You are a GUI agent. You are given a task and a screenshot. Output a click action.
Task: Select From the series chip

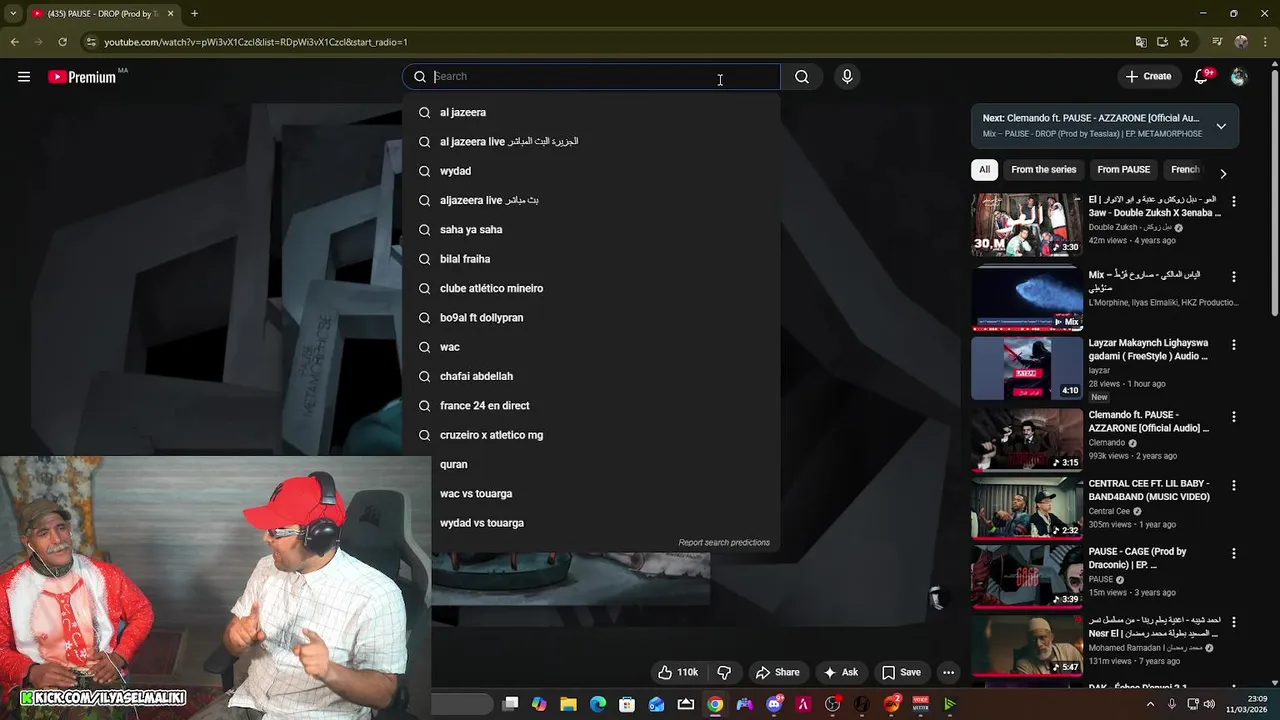coord(1043,170)
